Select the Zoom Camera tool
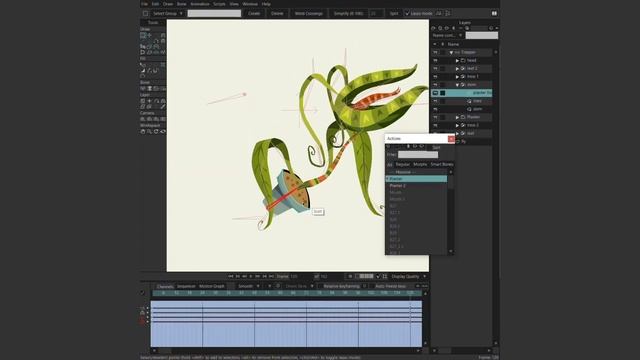Image resolution: width=640 pixels, height=360 pixels. 149,119
